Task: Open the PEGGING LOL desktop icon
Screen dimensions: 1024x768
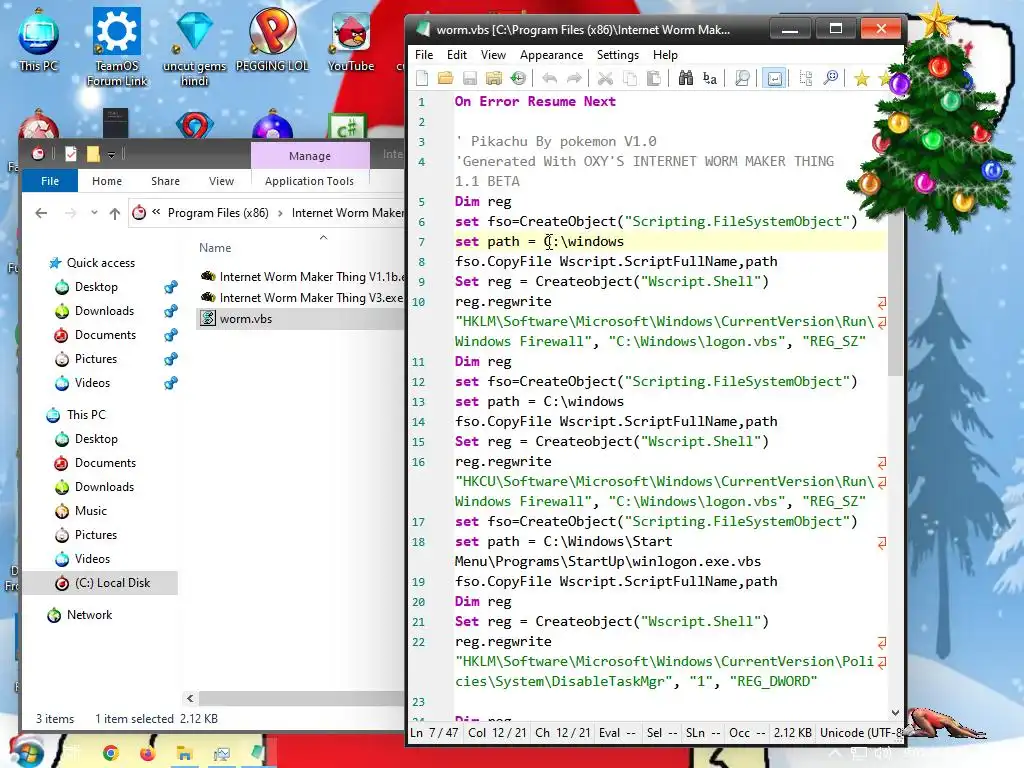Action: (x=272, y=40)
